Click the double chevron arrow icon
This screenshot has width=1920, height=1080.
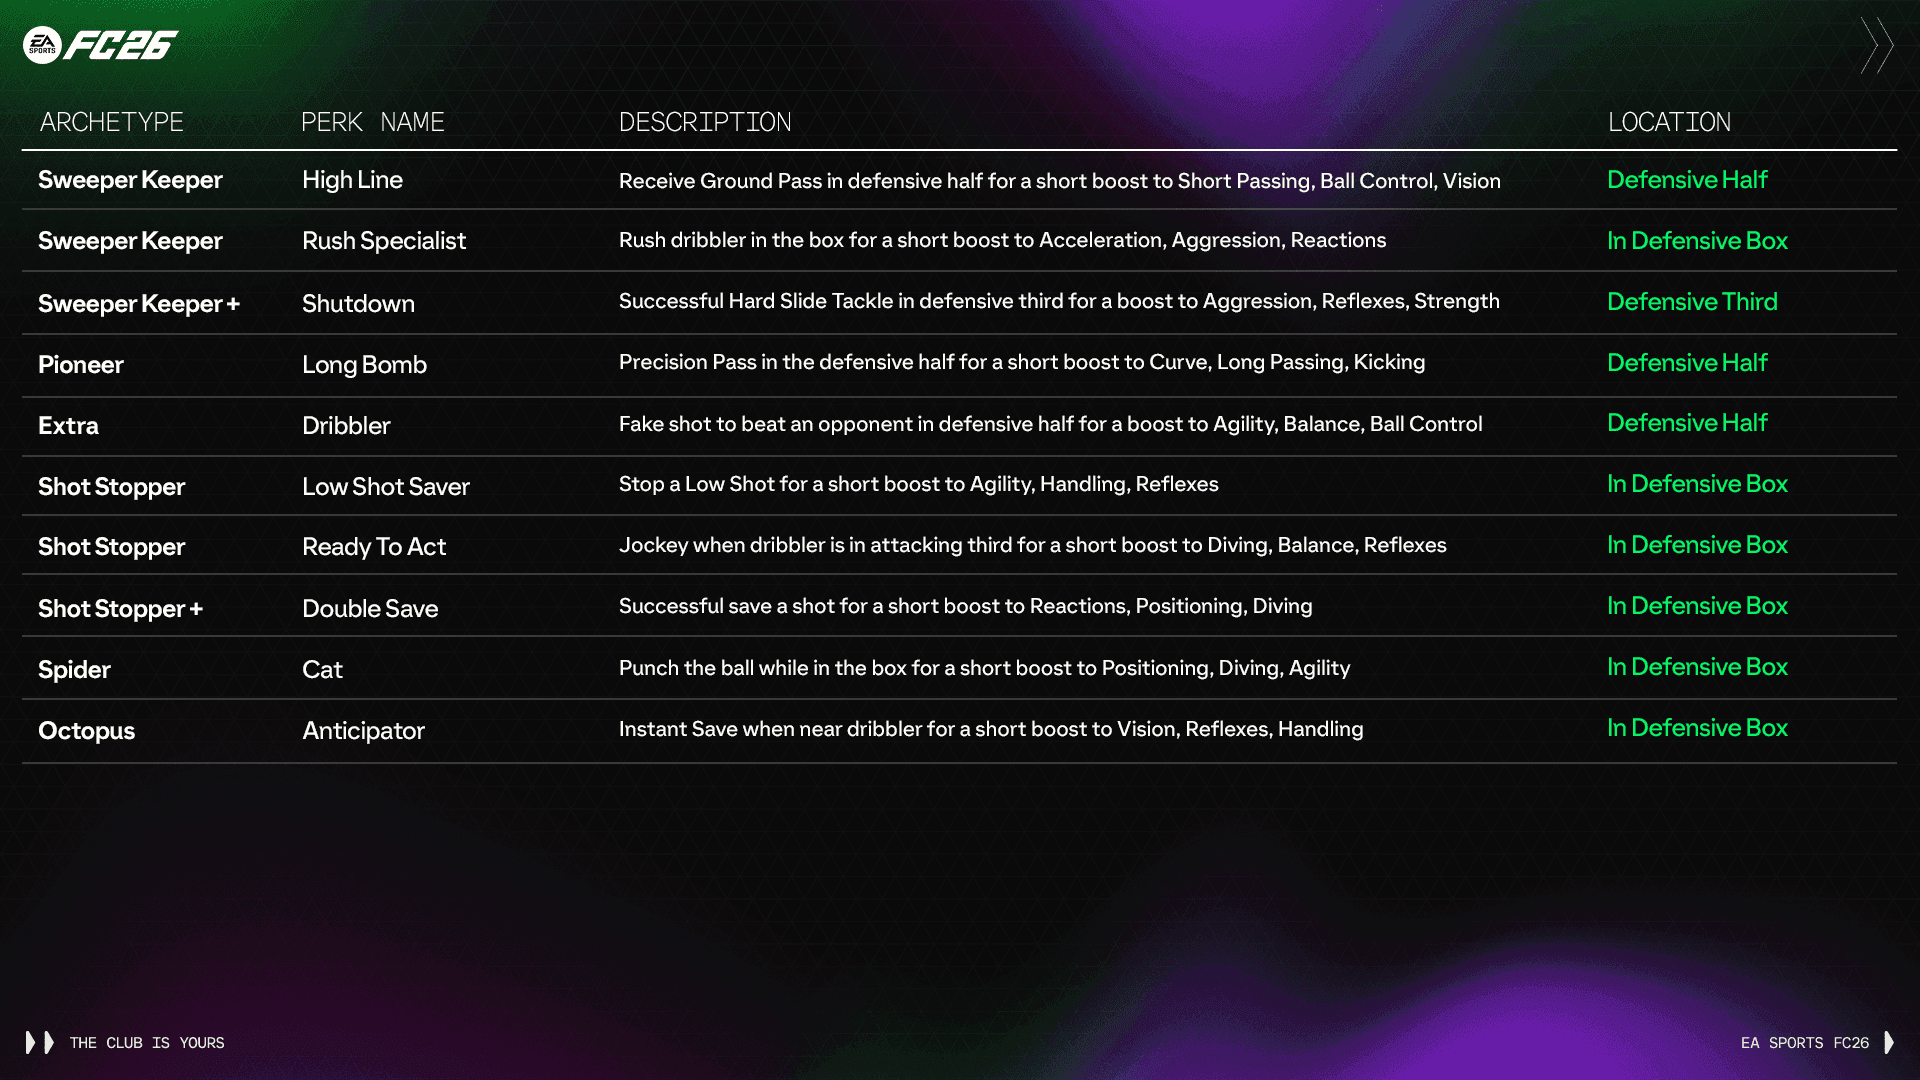pos(1877,45)
